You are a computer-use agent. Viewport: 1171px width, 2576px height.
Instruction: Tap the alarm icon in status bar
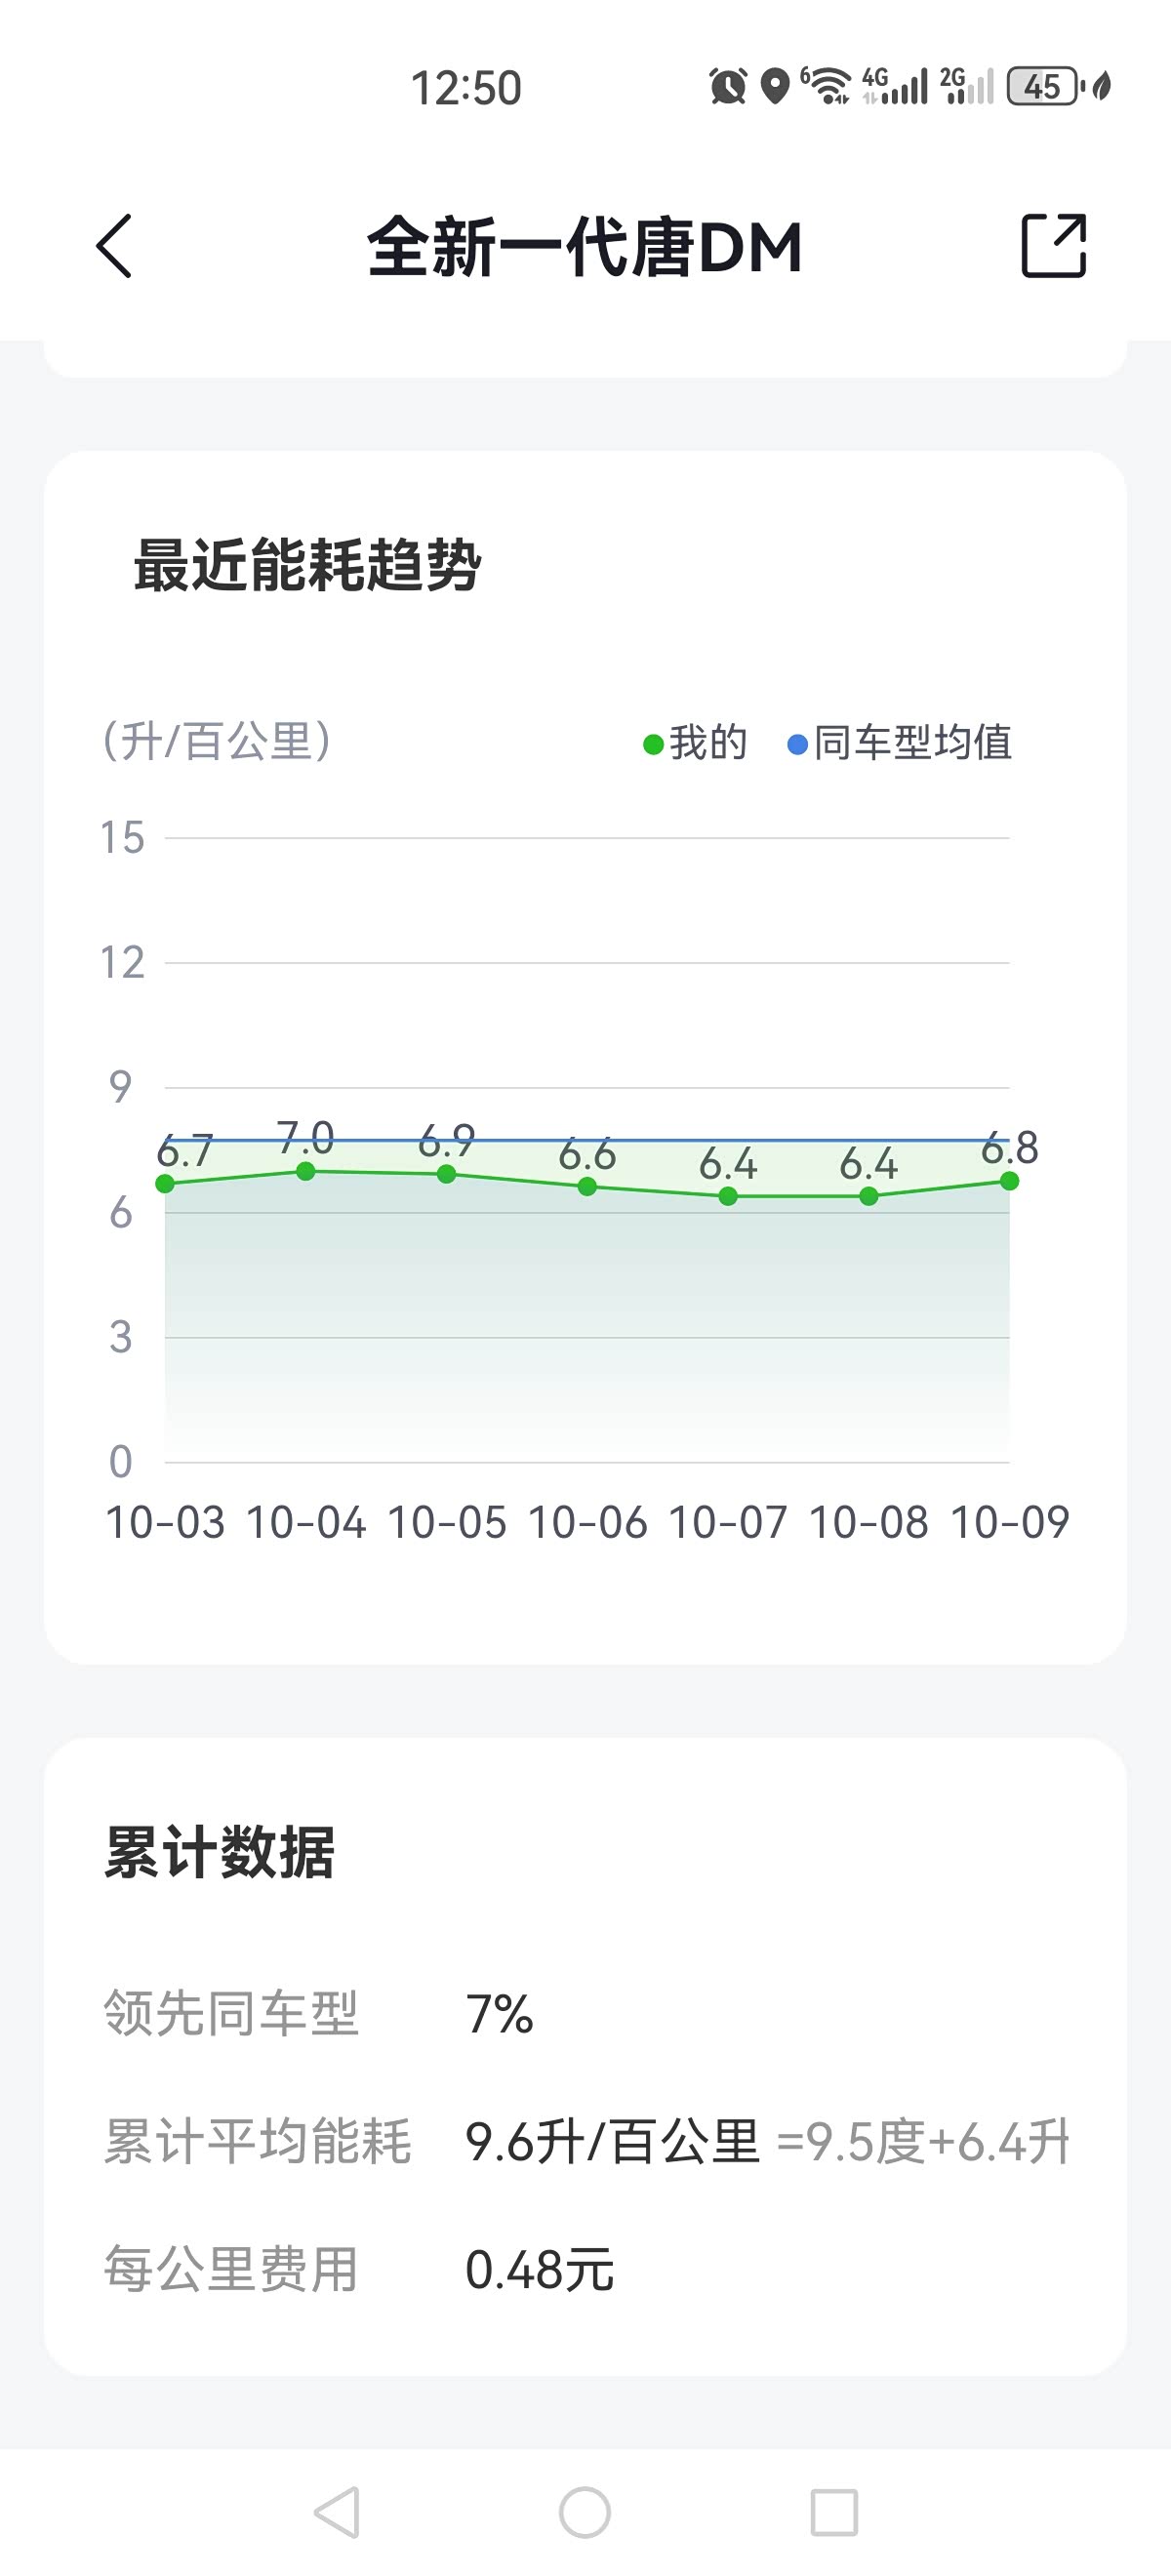coord(728,86)
